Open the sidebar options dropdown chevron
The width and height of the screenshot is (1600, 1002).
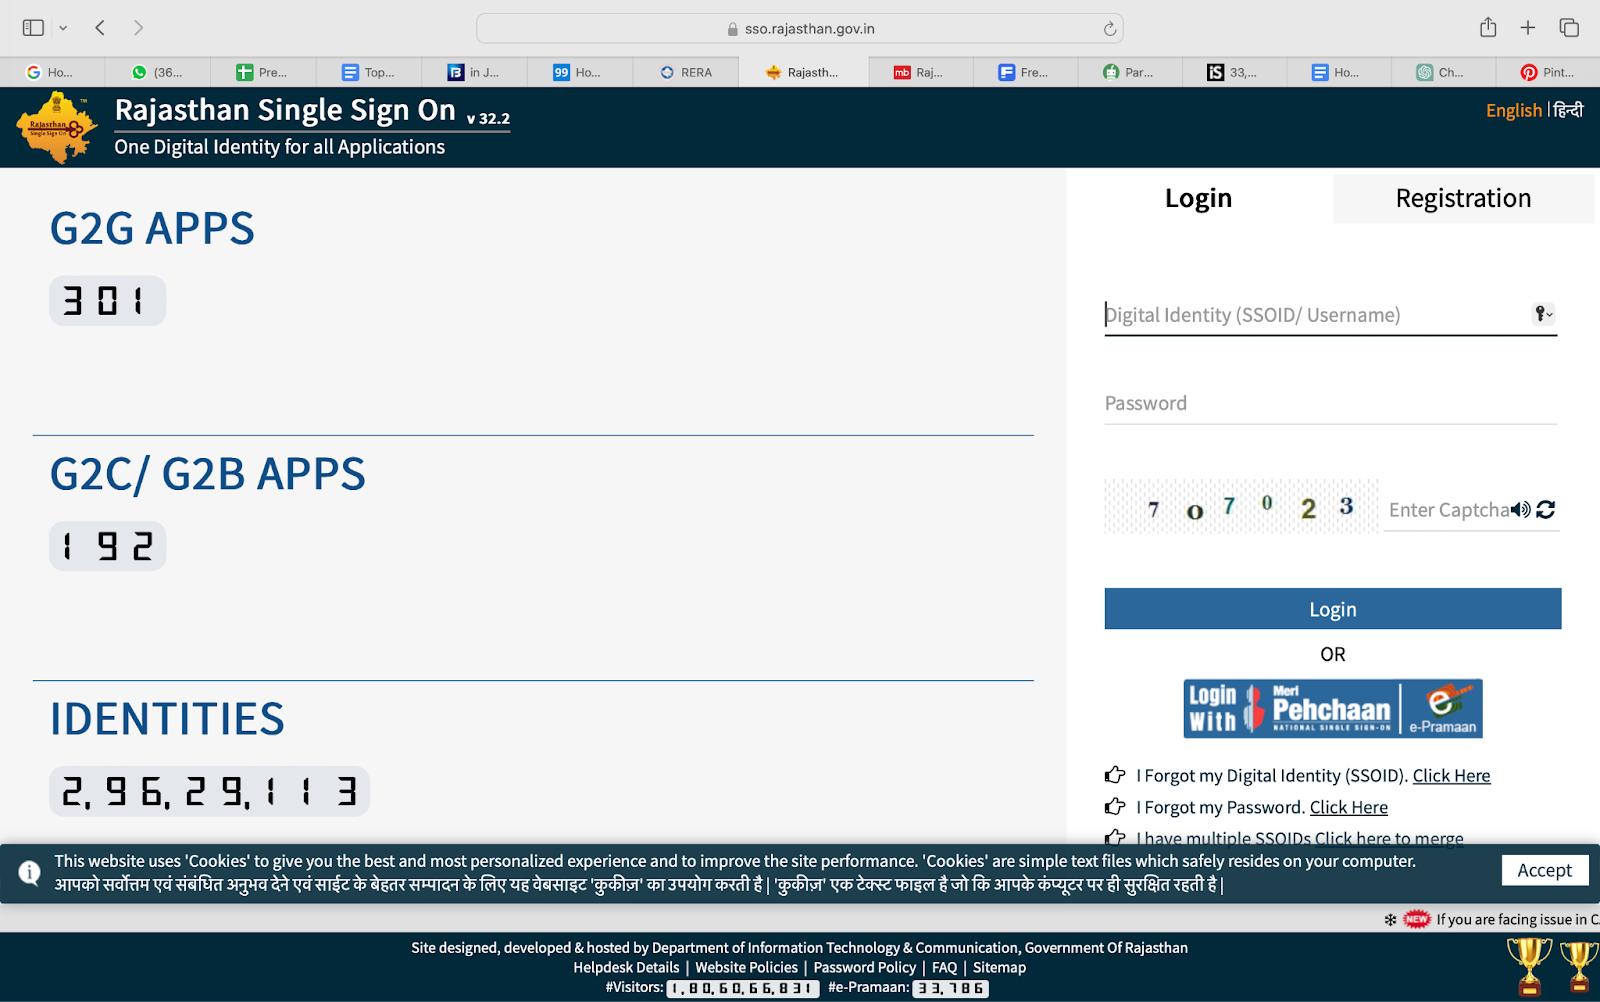click(x=63, y=28)
